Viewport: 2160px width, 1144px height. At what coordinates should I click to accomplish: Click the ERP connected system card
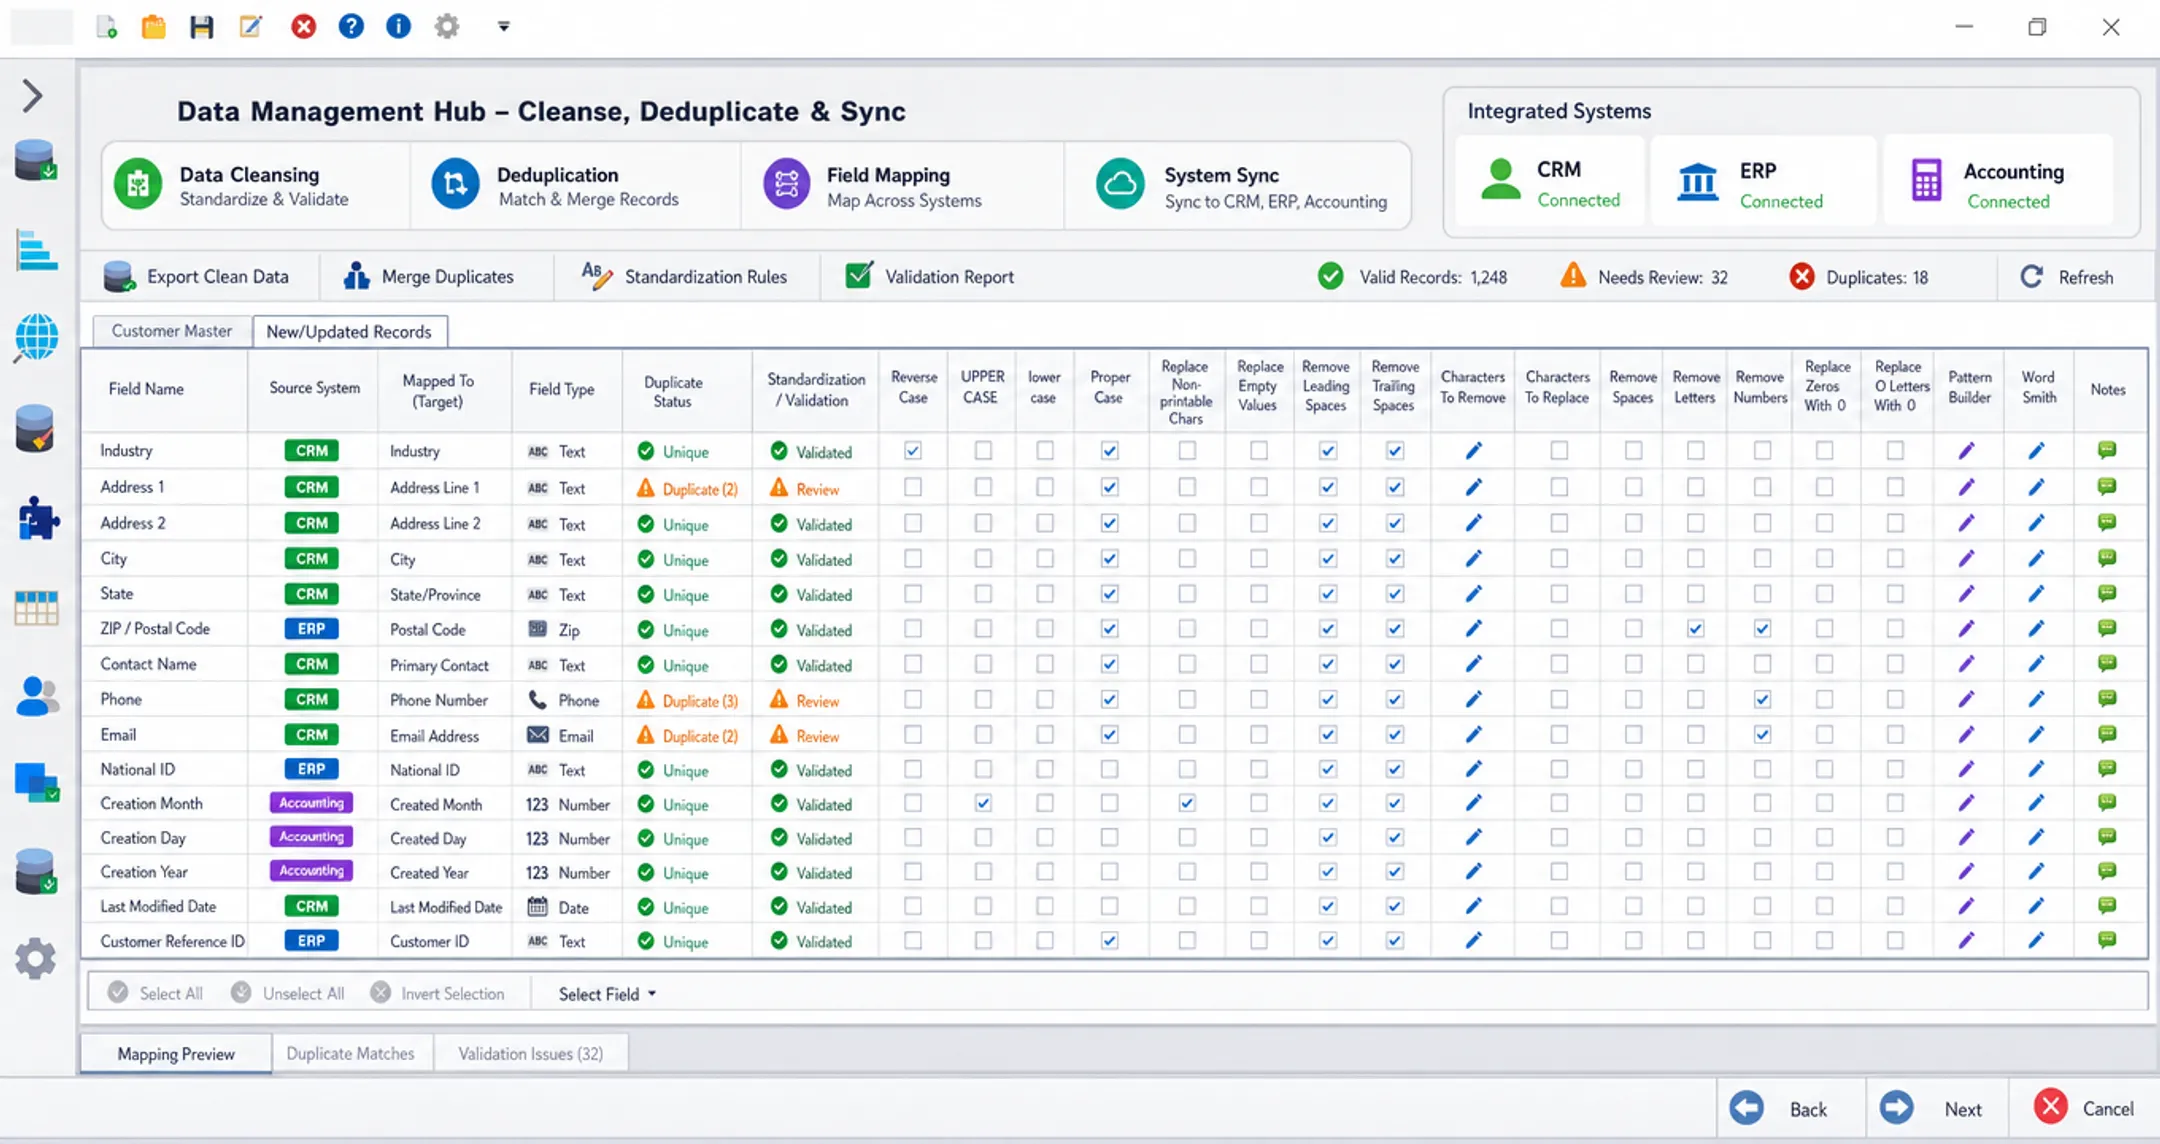[x=1763, y=183]
